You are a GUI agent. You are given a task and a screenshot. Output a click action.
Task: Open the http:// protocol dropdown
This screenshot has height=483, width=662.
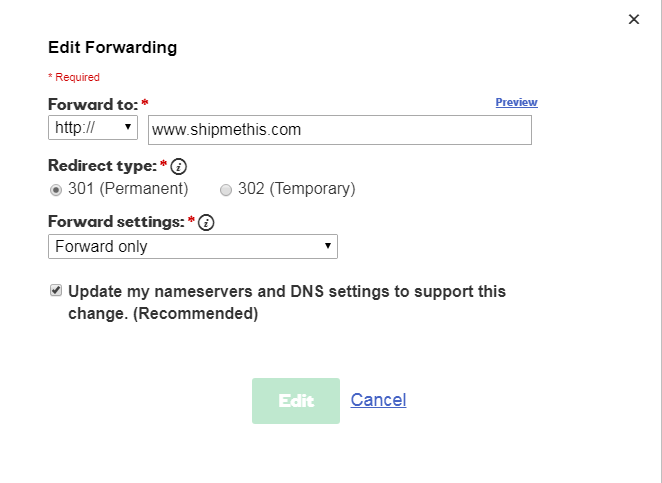click(x=92, y=128)
